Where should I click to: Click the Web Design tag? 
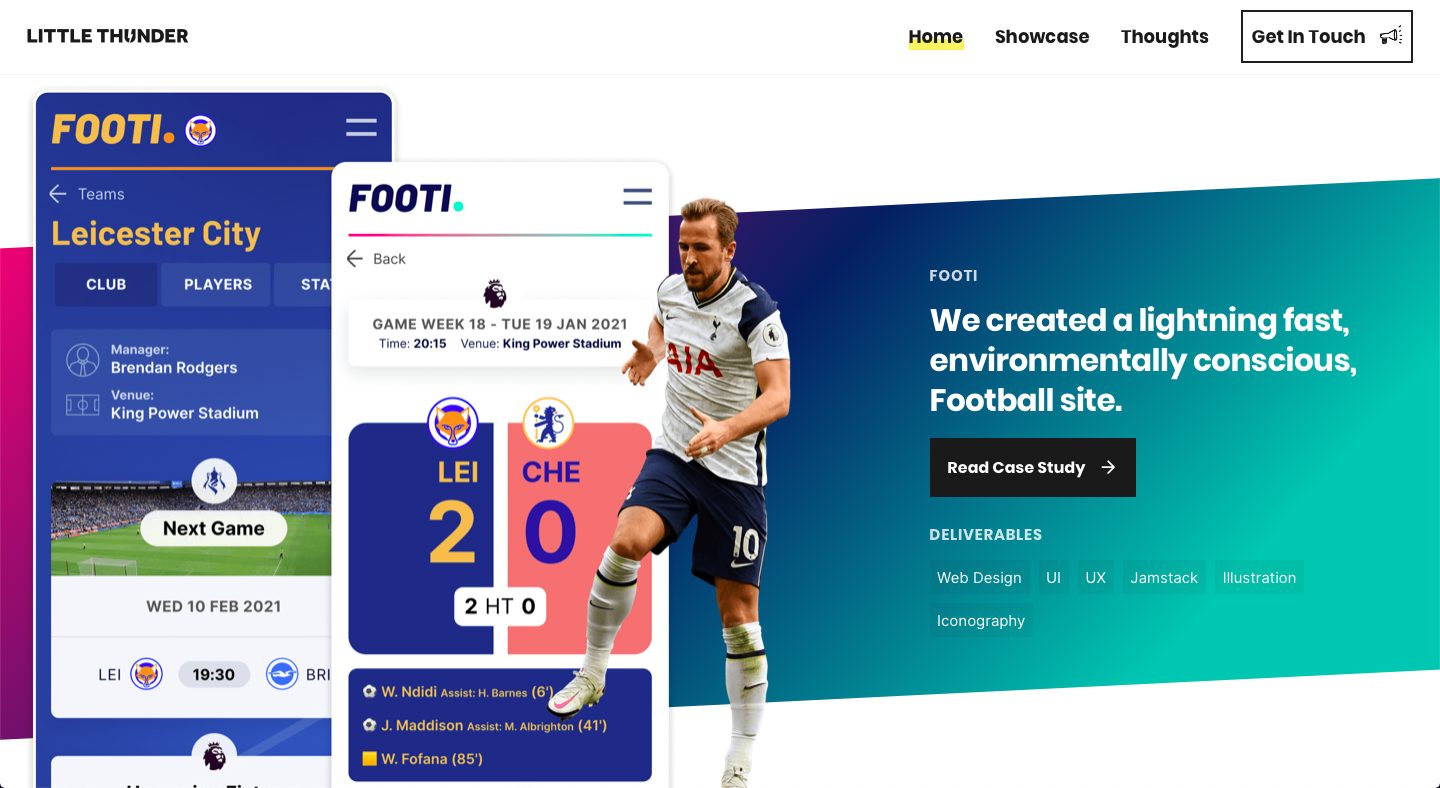click(x=979, y=577)
